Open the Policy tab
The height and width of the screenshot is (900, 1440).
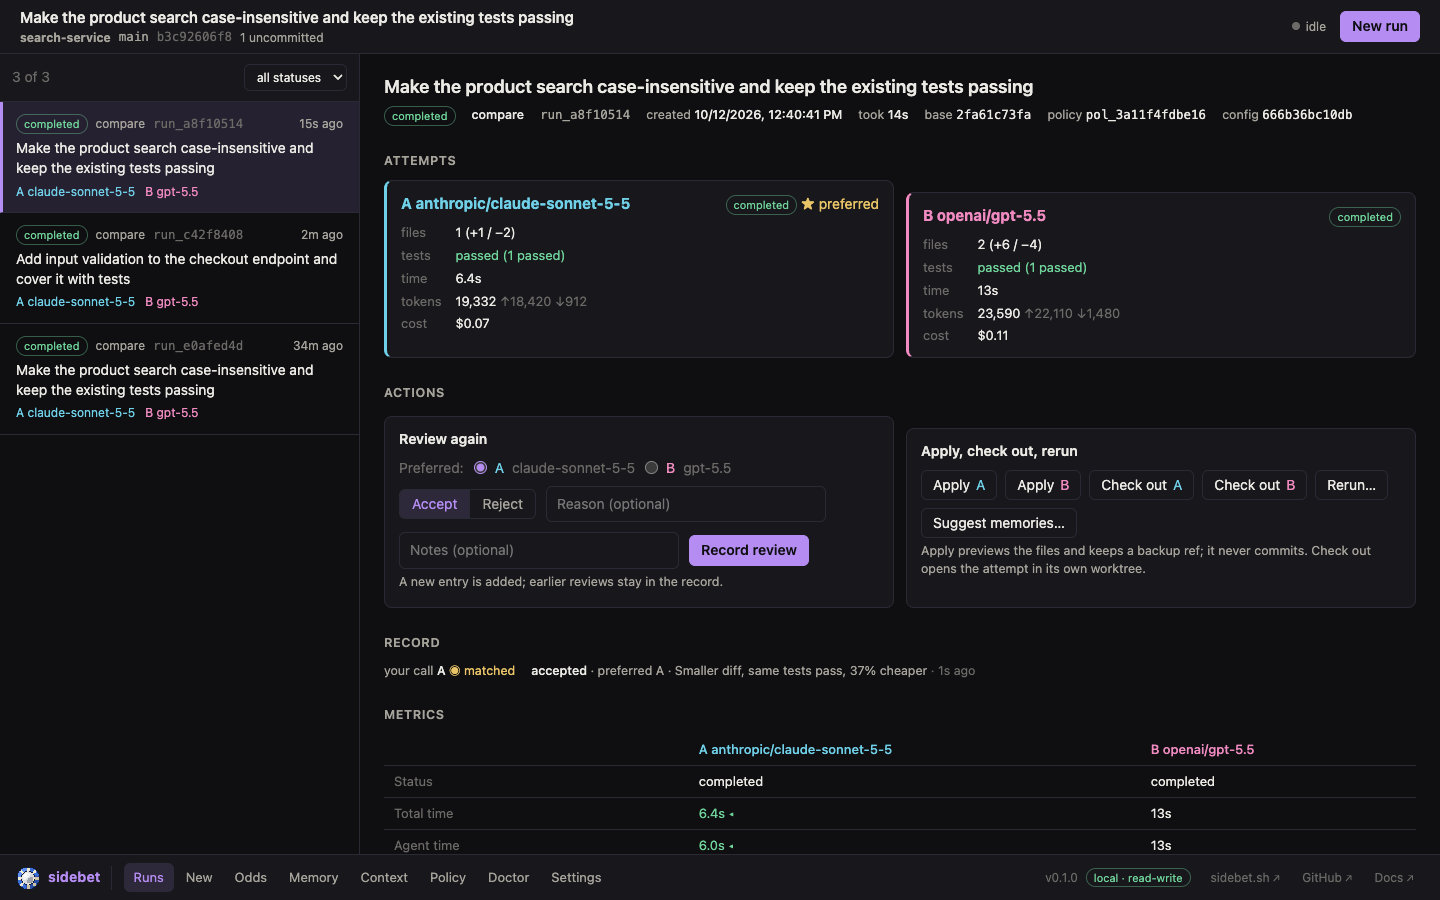[x=448, y=878]
